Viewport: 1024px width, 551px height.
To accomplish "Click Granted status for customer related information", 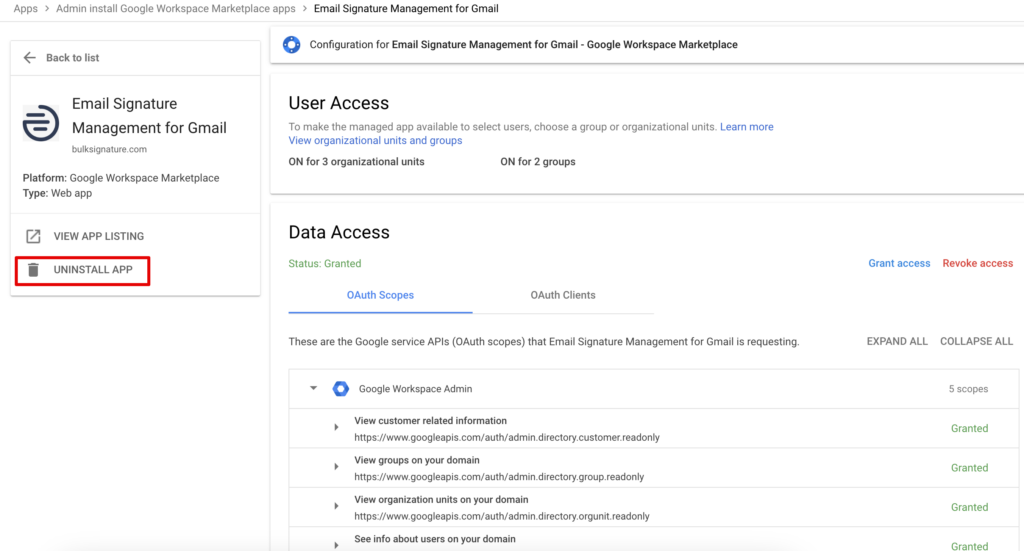I will click(x=969, y=428).
